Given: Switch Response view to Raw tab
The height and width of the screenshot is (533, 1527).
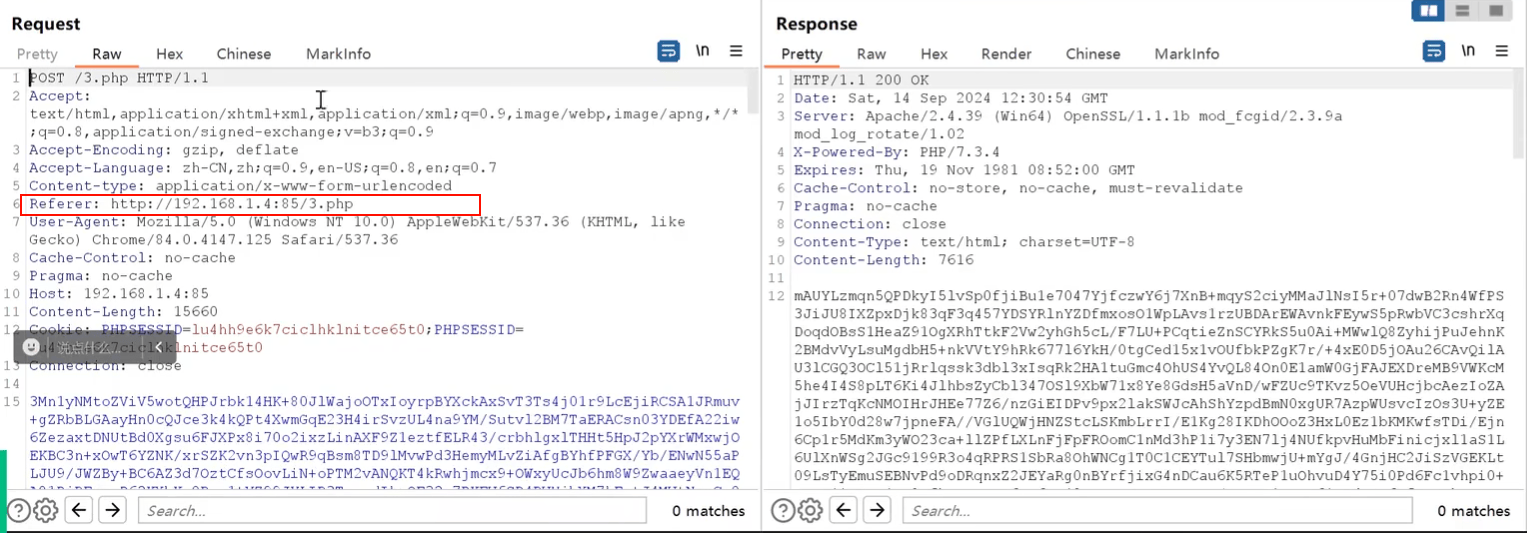Looking at the screenshot, I should pyautogui.click(x=871, y=54).
